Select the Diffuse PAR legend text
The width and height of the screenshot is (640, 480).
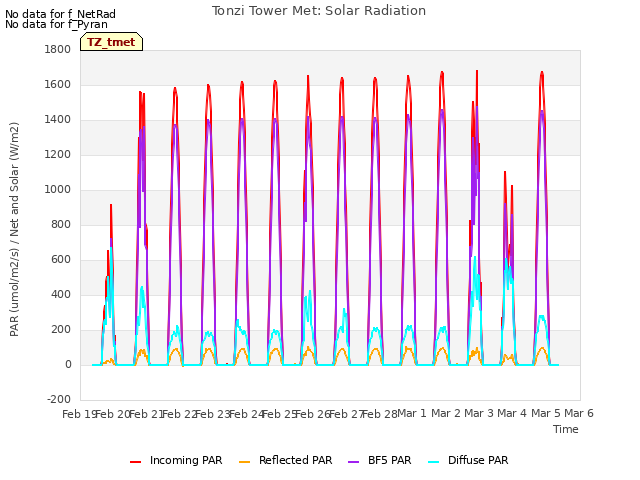click(478, 460)
